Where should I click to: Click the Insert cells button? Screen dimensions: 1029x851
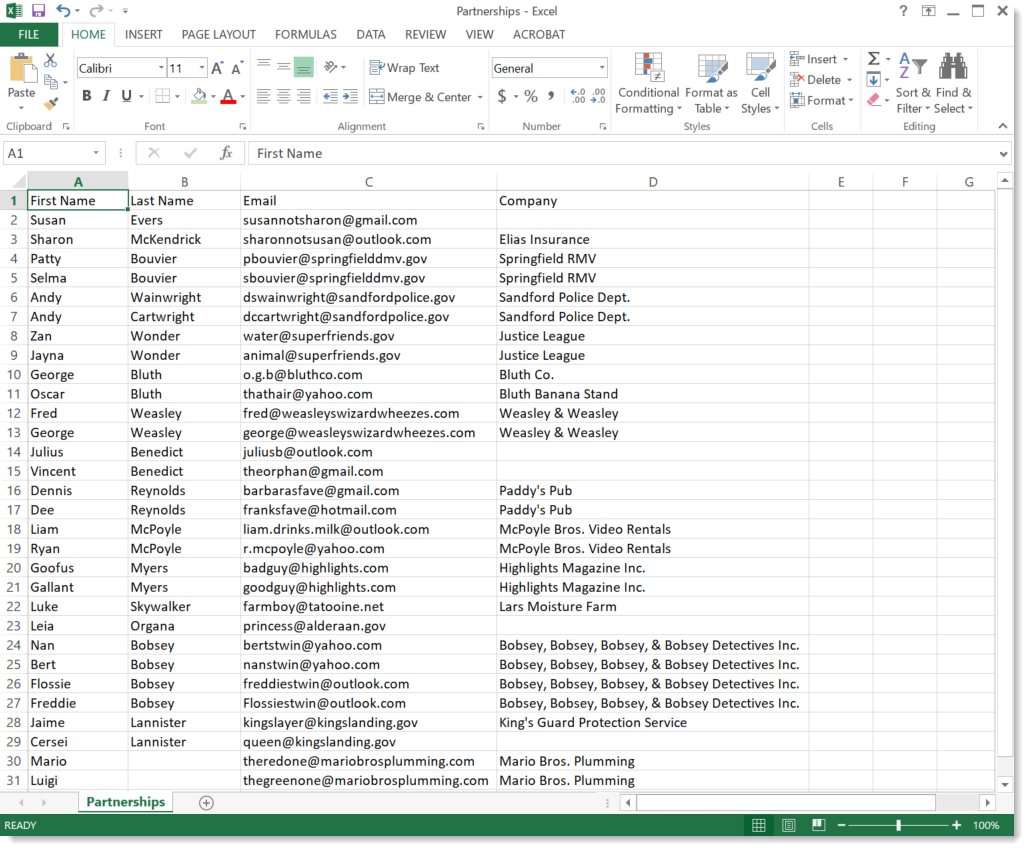818,59
